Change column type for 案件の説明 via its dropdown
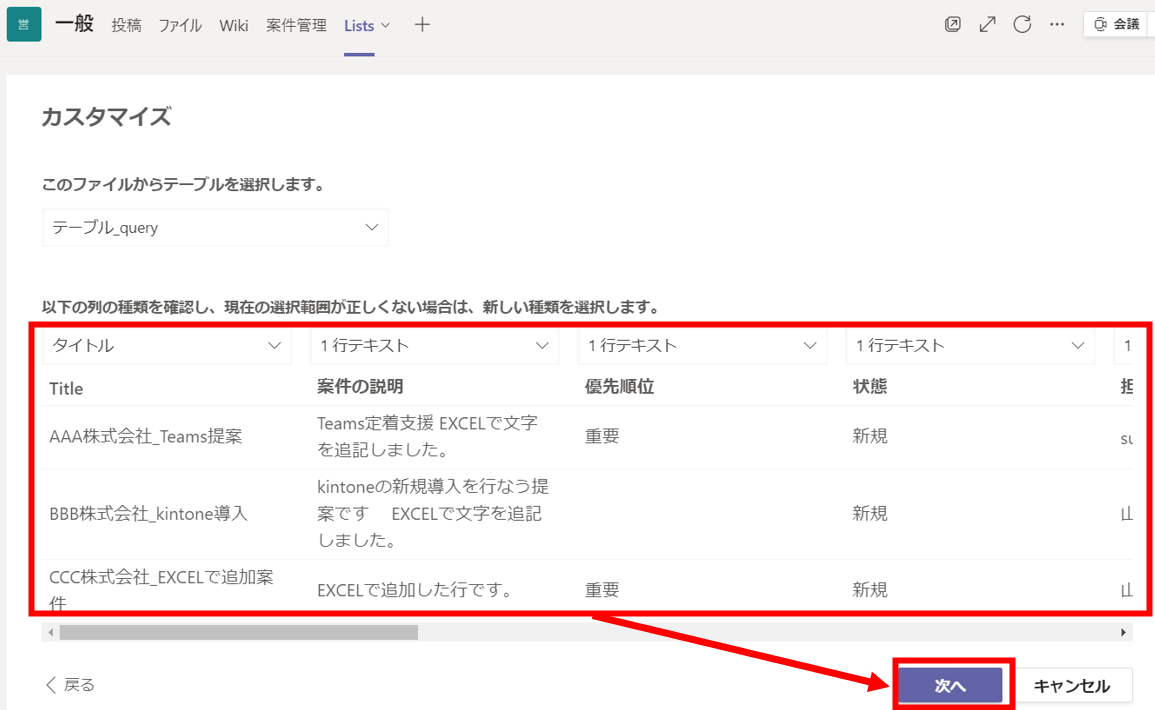The height and width of the screenshot is (710, 1155). 435,345
